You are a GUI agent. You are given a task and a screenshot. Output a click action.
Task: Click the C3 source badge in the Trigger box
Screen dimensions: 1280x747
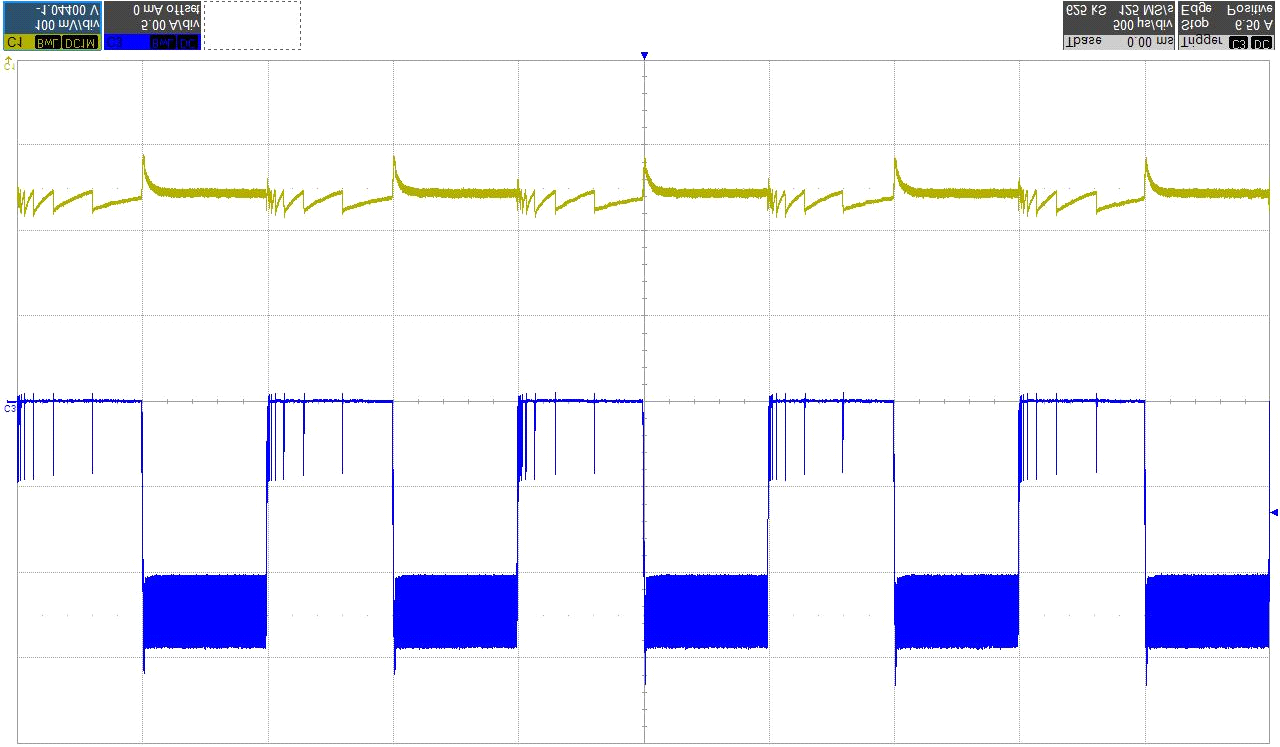tap(1239, 43)
